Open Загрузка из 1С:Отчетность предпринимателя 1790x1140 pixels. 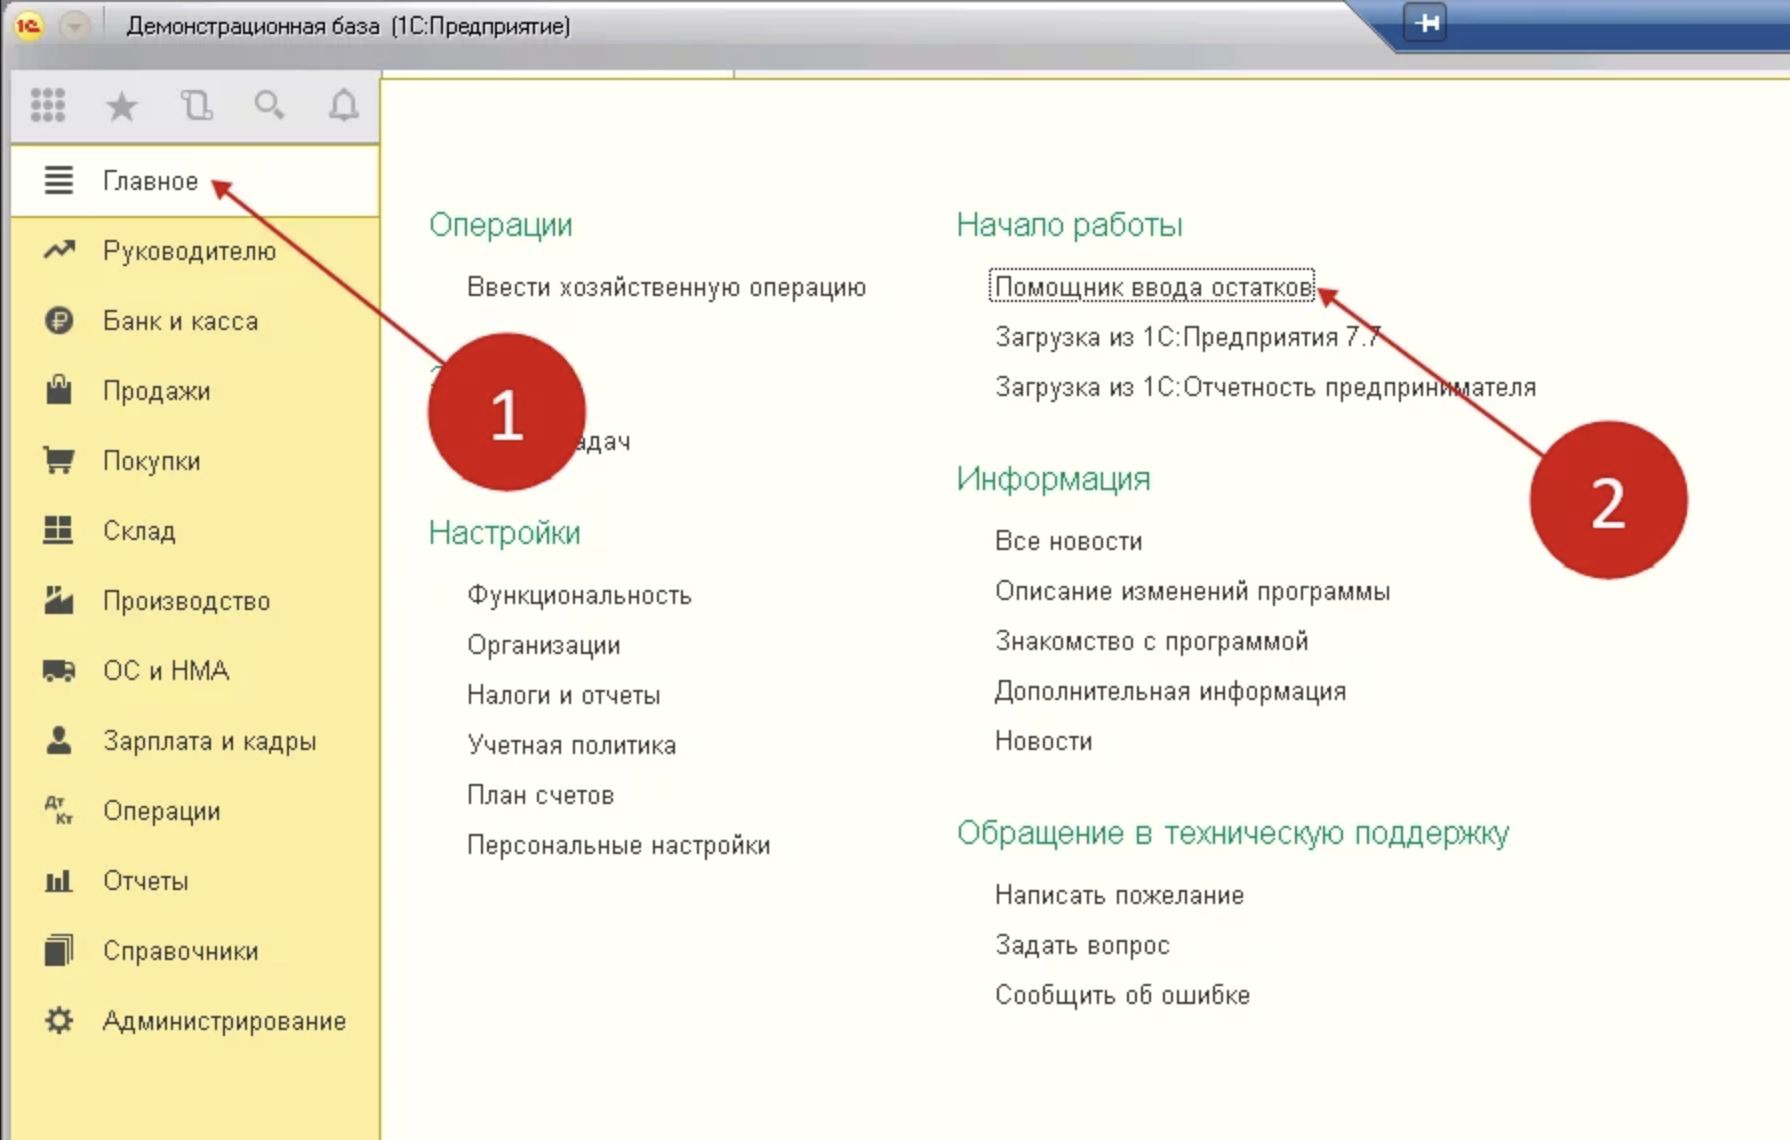1264,387
